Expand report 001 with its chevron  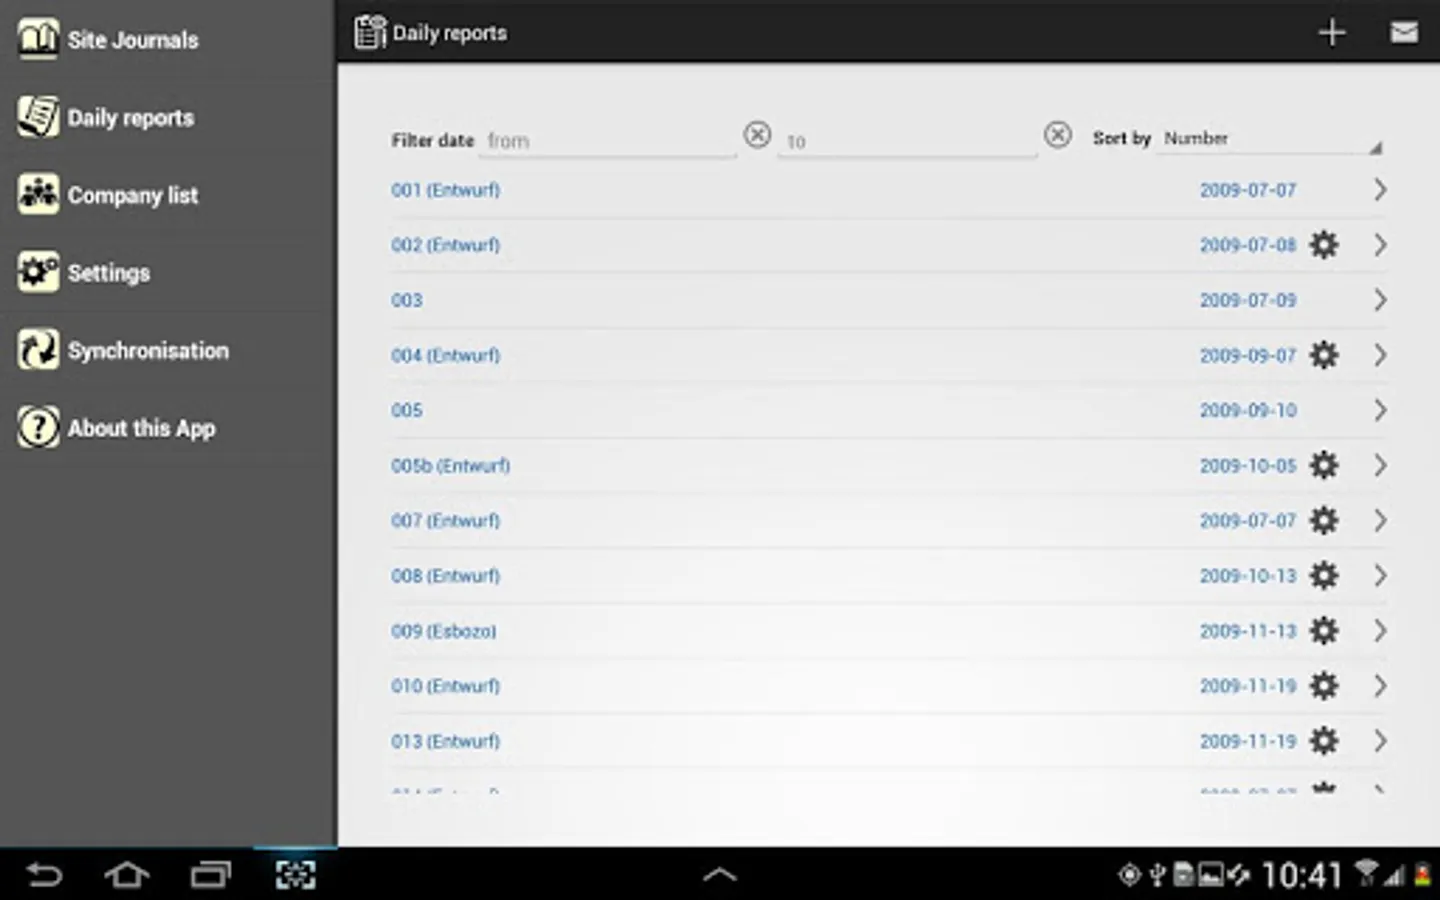point(1380,189)
